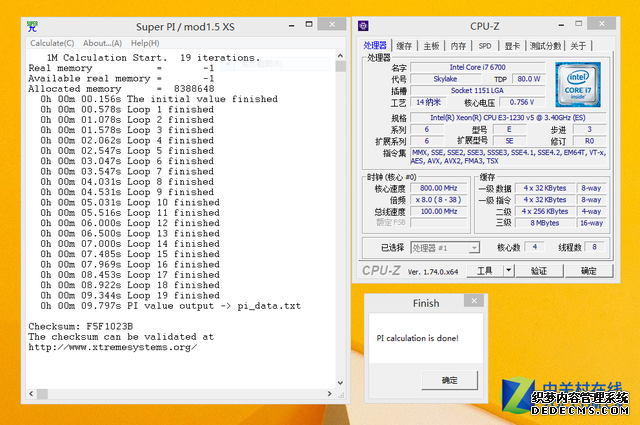
Task: Click the '1M Calculation Start. 19 iterations.' line
Action: [x=153, y=58]
